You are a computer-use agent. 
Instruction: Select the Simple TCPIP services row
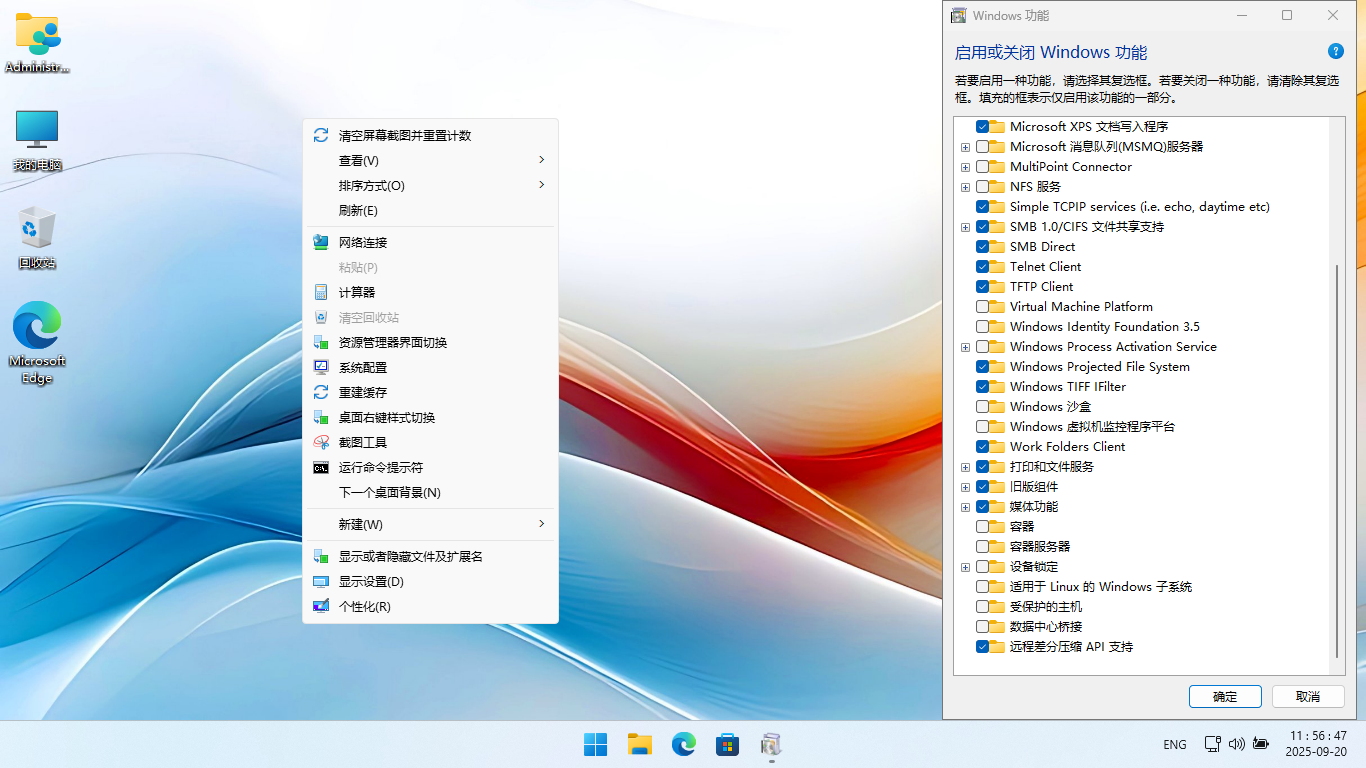pyautogui.click(x=1139, y=206)
